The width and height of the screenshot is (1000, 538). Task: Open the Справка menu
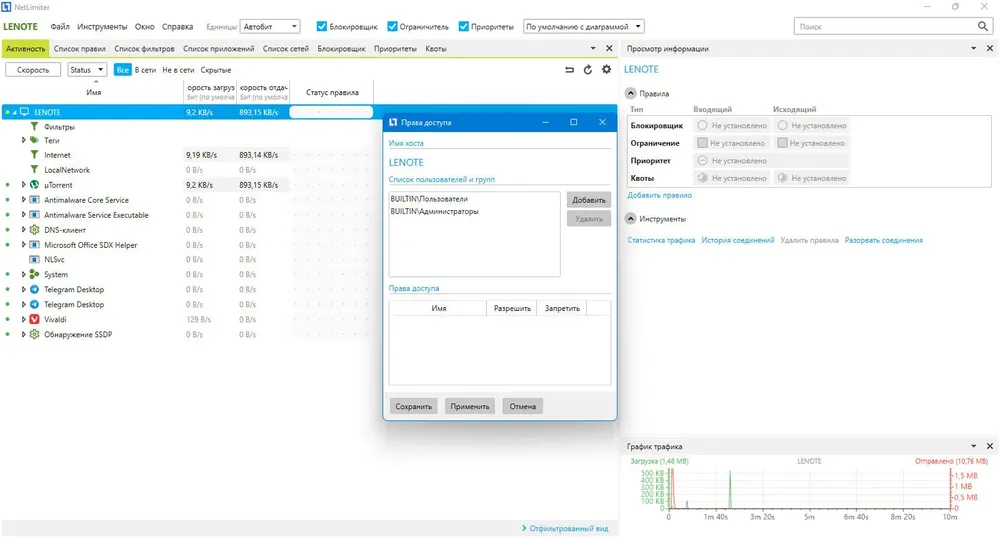coord(177,27)
